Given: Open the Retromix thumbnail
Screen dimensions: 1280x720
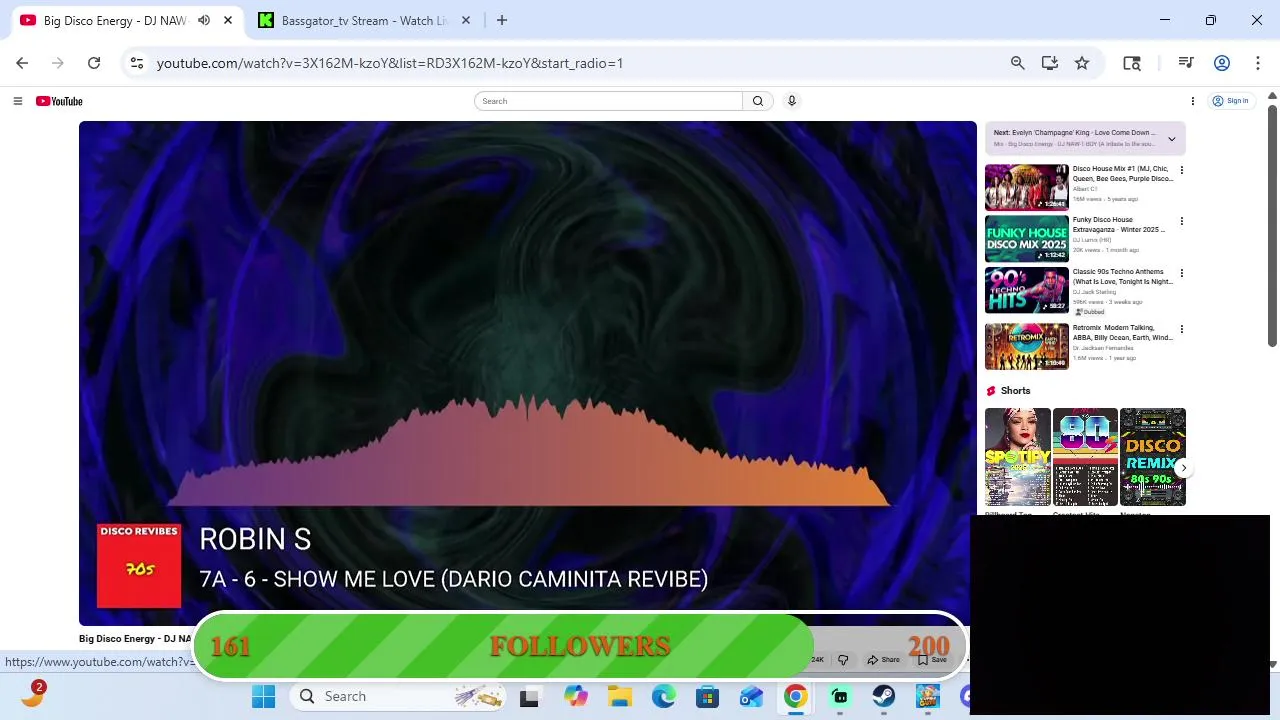Looking at the screenshot, I should click(1027, 347).
